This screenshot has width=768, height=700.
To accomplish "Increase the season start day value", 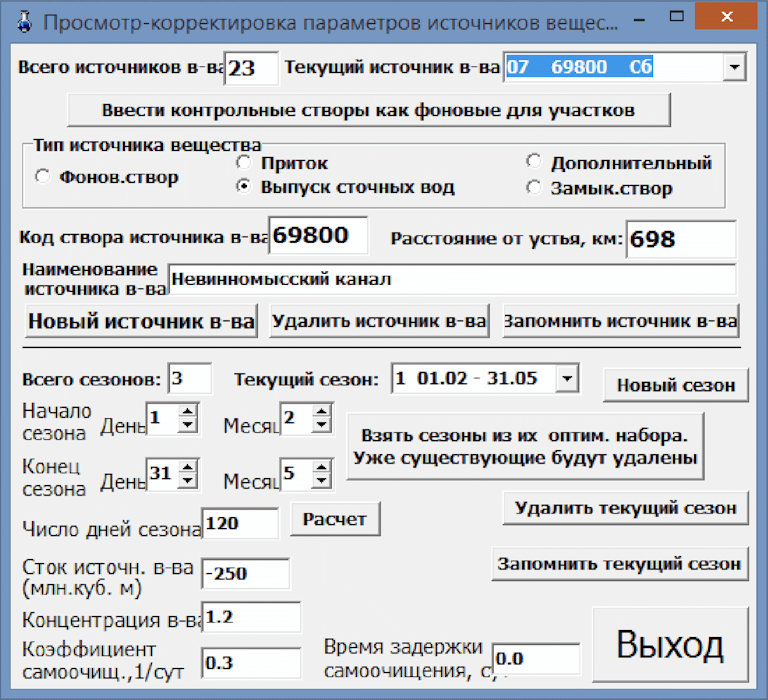I will pyautogui.click(x=186, y=411).
